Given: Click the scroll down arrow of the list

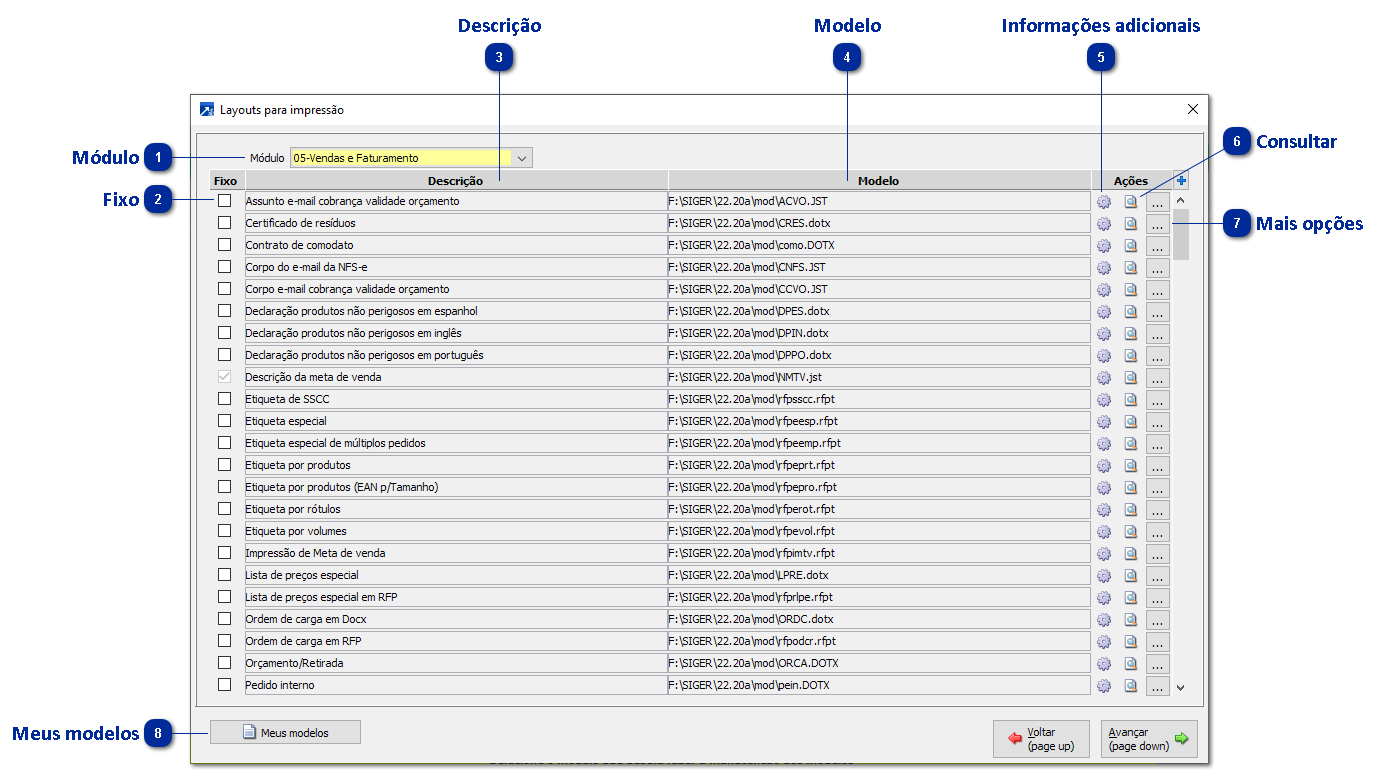Looking at the screenshot, I should pos(1181,687).
